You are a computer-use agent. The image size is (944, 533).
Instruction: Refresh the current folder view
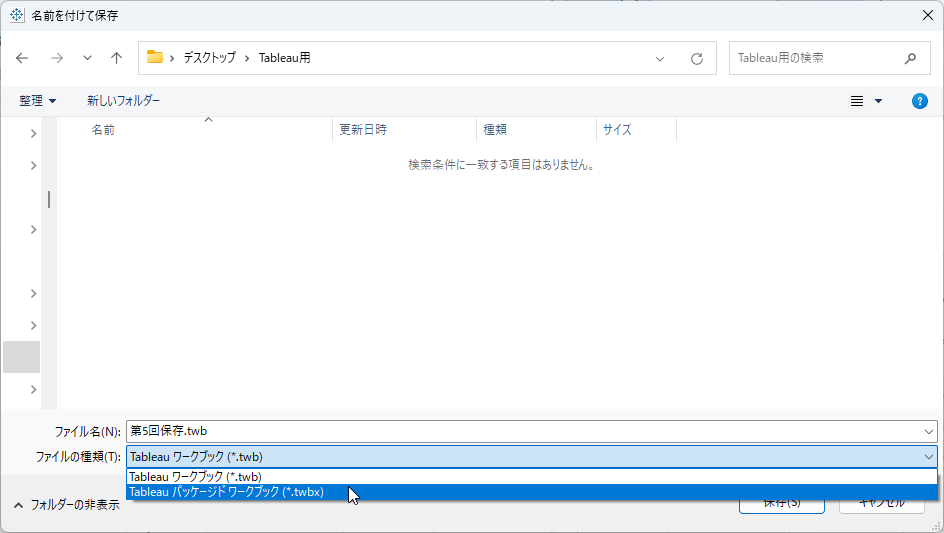697,58
